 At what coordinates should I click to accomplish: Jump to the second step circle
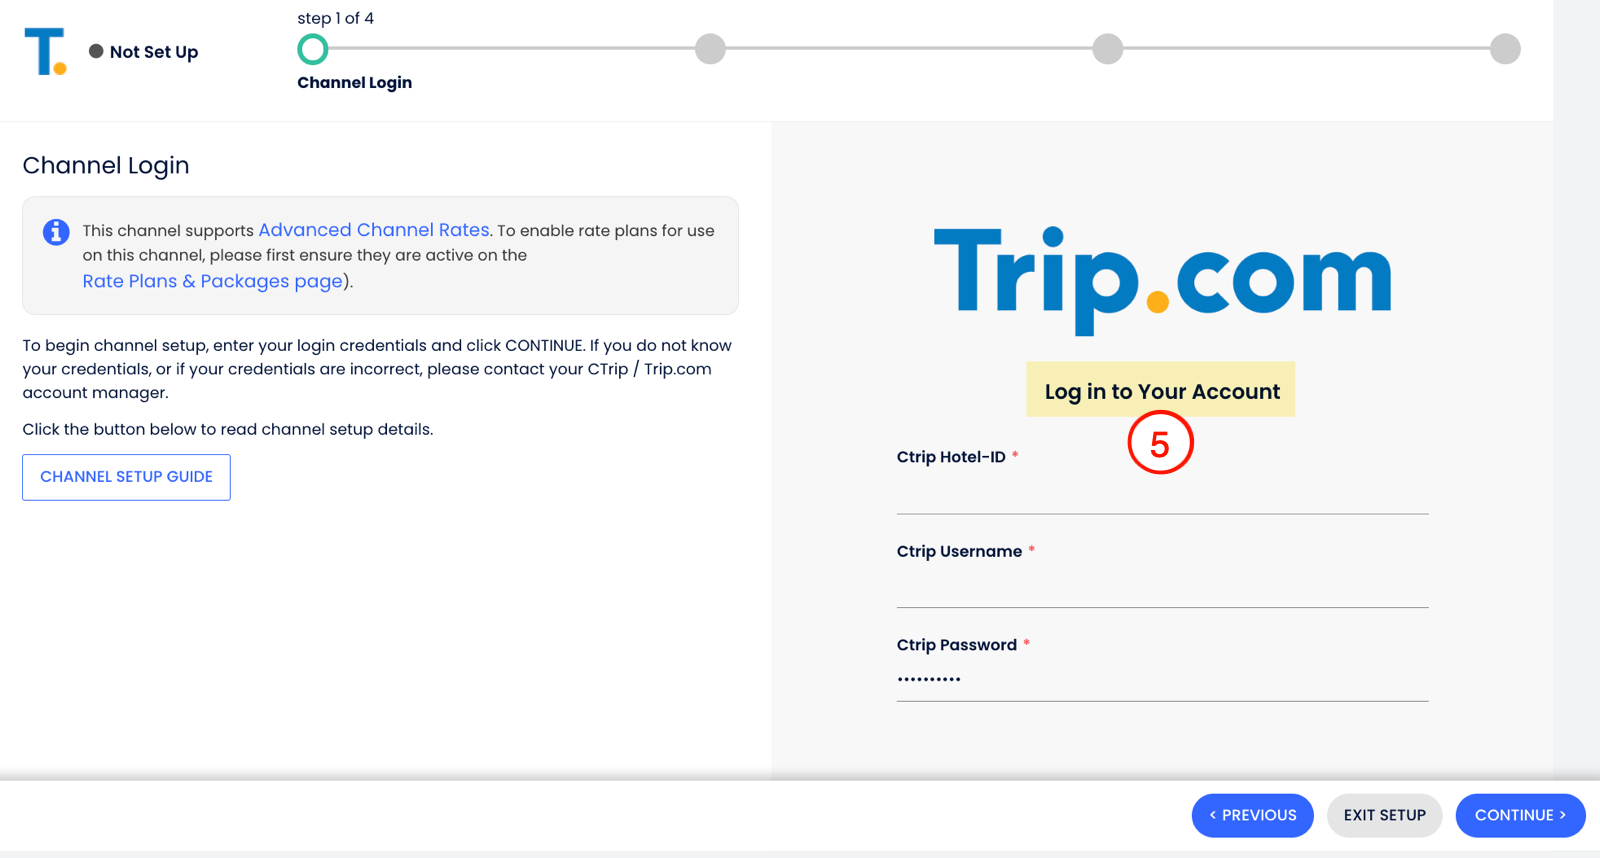(710, 49)
